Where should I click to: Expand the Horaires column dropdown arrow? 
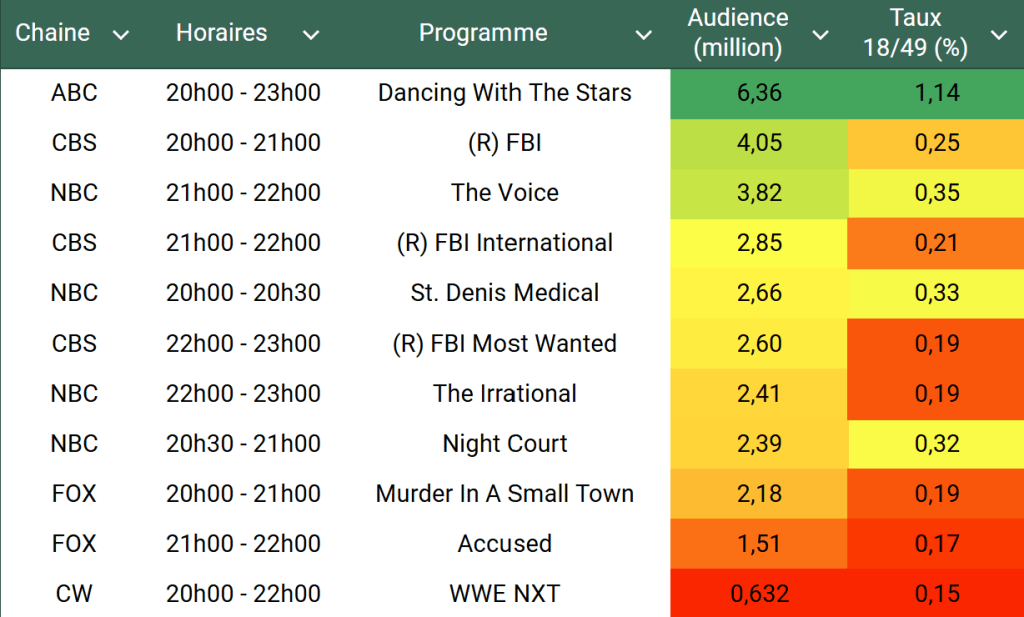(x=311, y=35)
